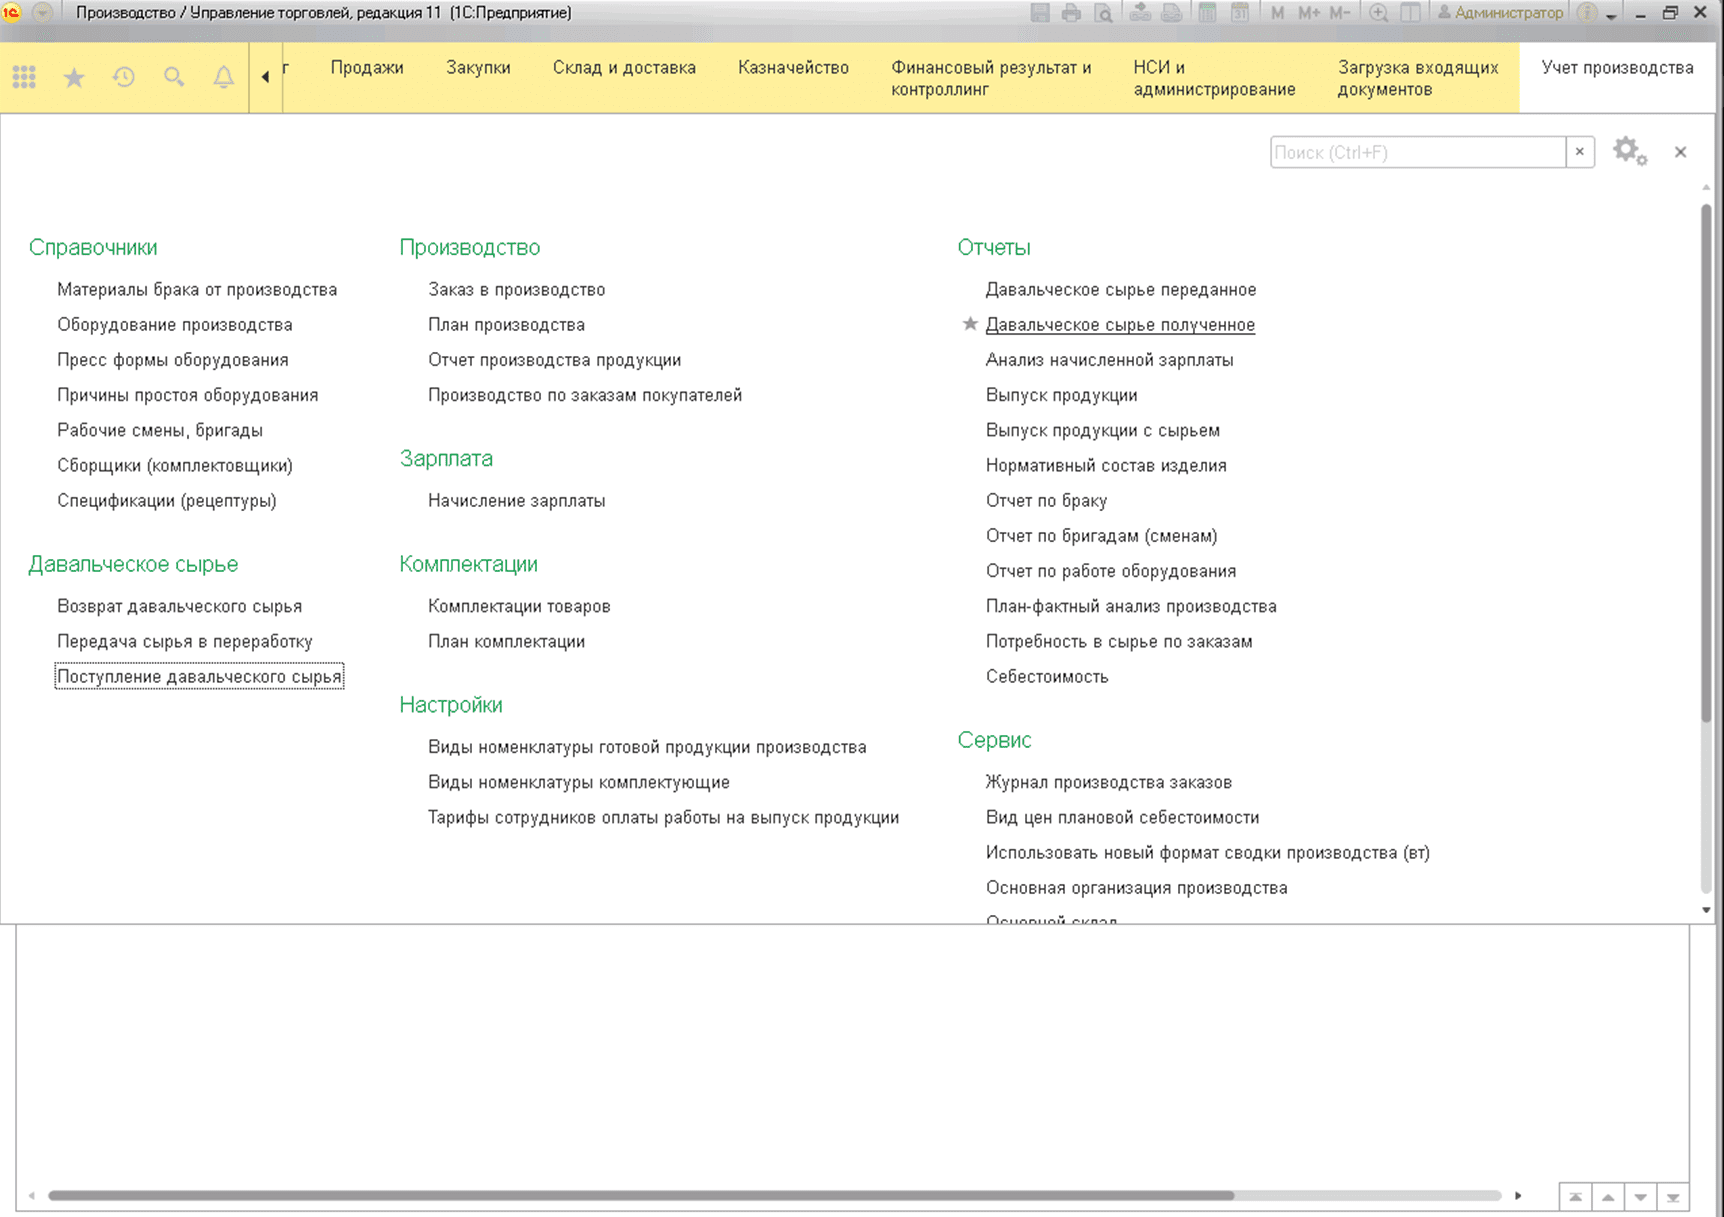Open Виды номенклатуры комплектующие

coord(579,782)
